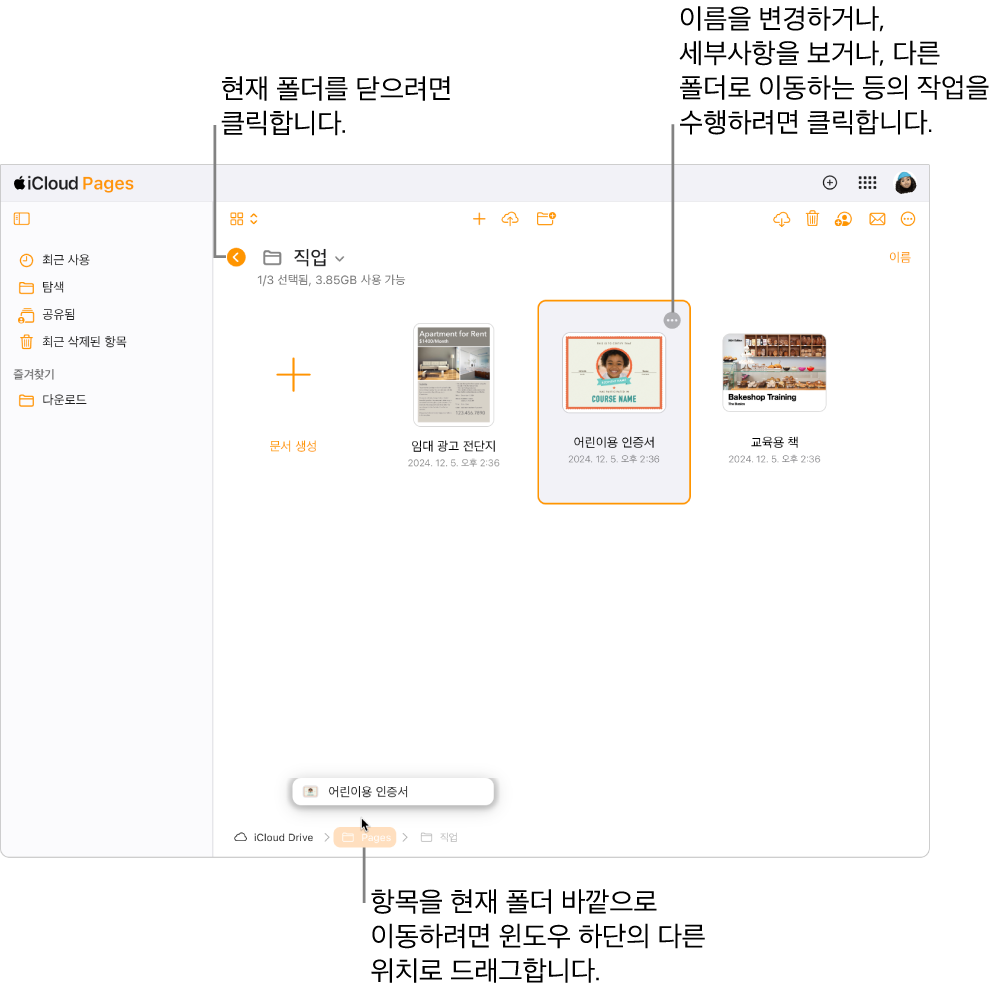Screen dimensions: 1003x990
Task: Click the 임대 광고 전단지 file name
Action: [x=454, y=446]
